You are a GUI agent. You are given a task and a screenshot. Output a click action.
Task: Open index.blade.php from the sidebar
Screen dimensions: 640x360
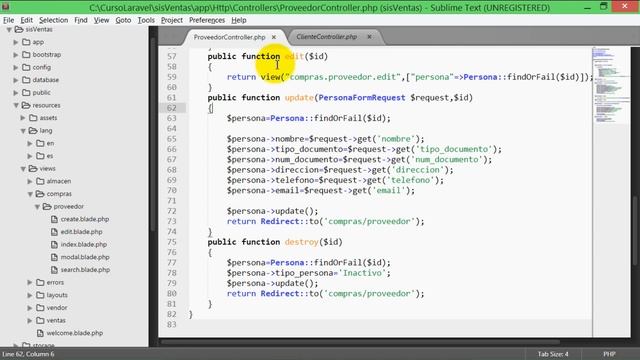click(84, 244)
